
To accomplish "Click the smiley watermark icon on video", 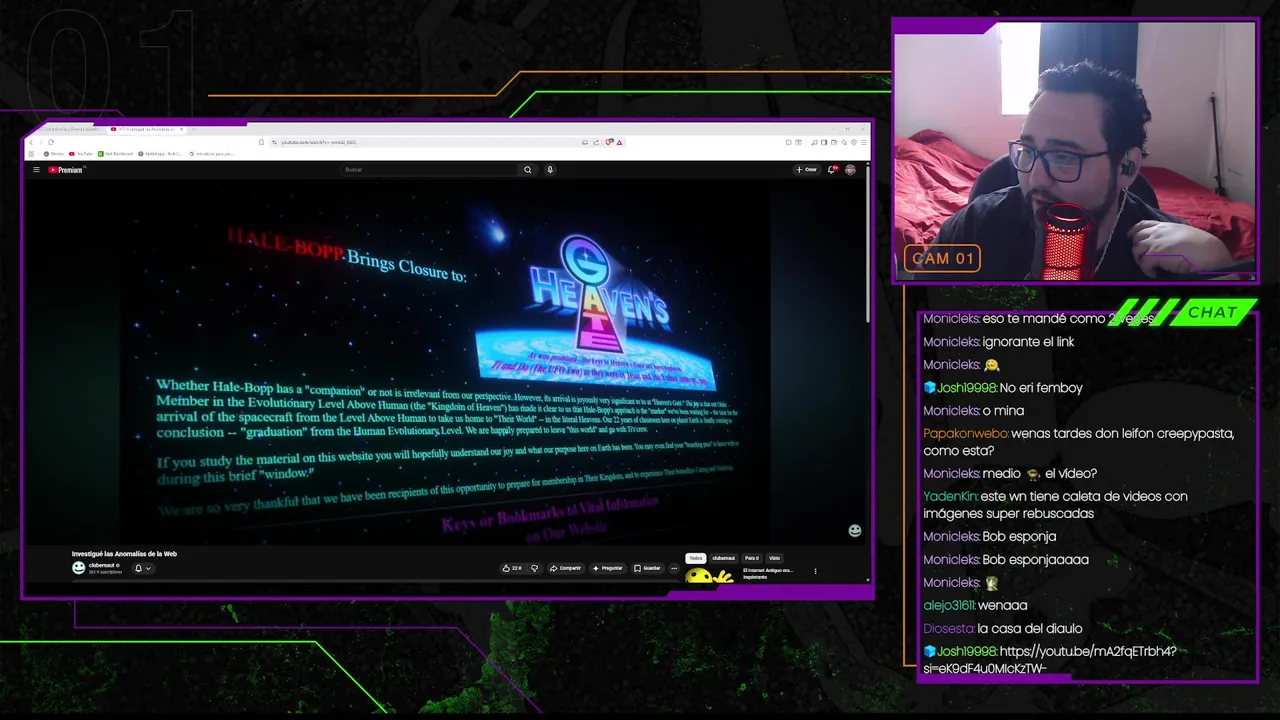I will pos(854,530).
